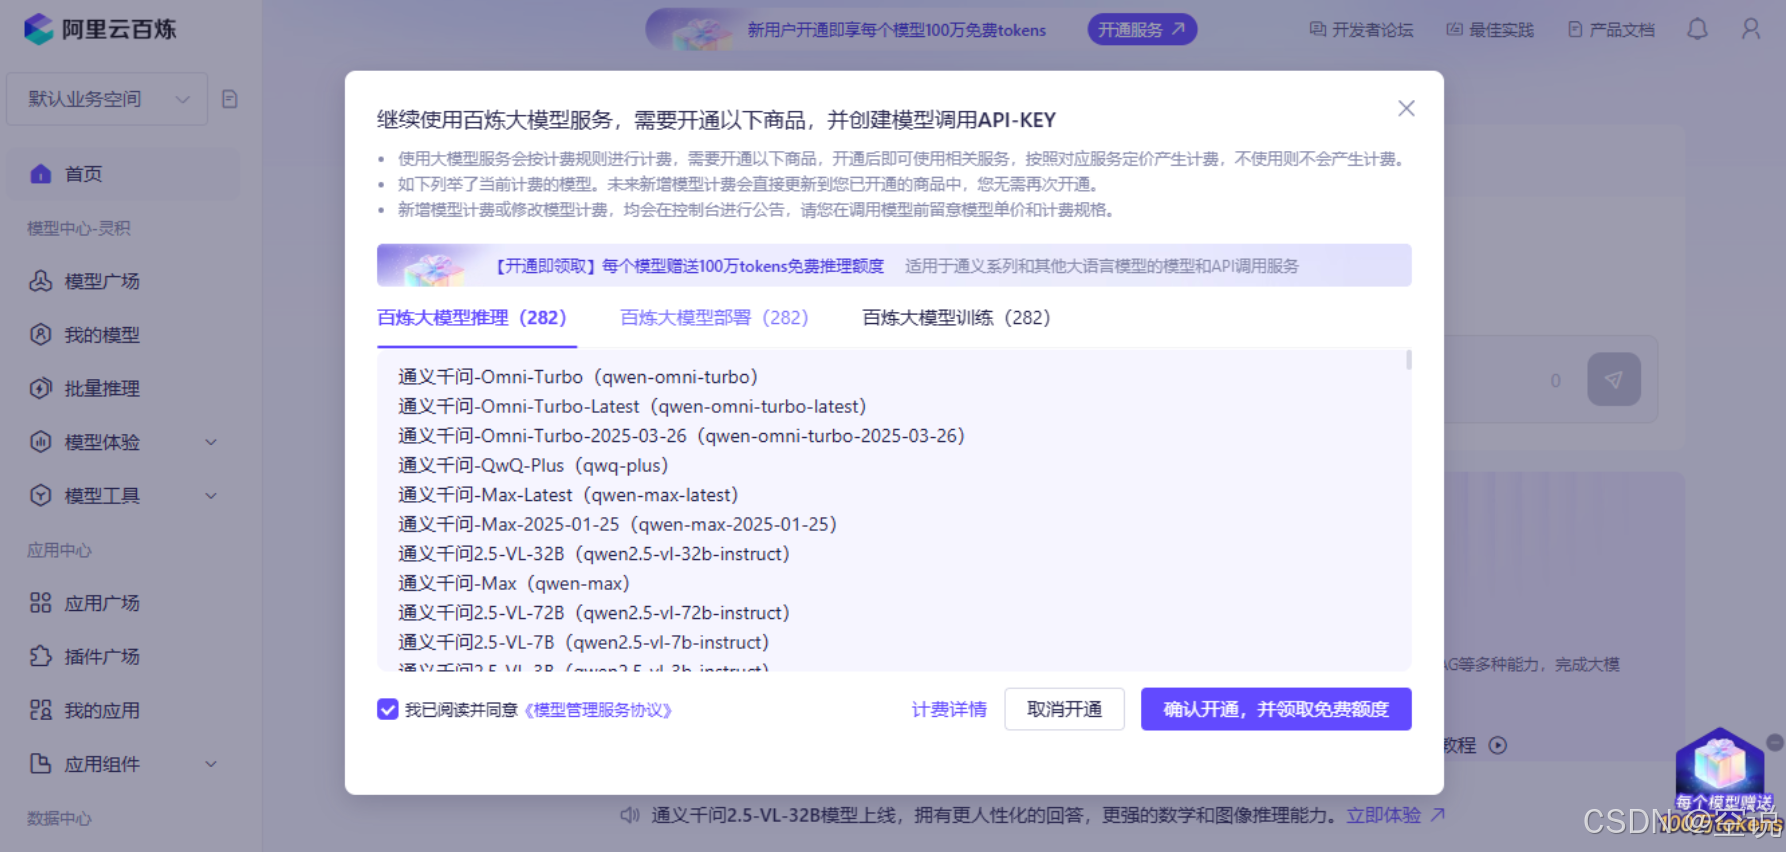Click the model list scrollbar thumb

pos(1408,360)
